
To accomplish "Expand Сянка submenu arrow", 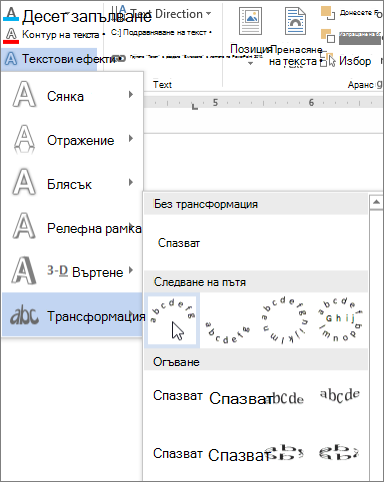I will [131, 95].
